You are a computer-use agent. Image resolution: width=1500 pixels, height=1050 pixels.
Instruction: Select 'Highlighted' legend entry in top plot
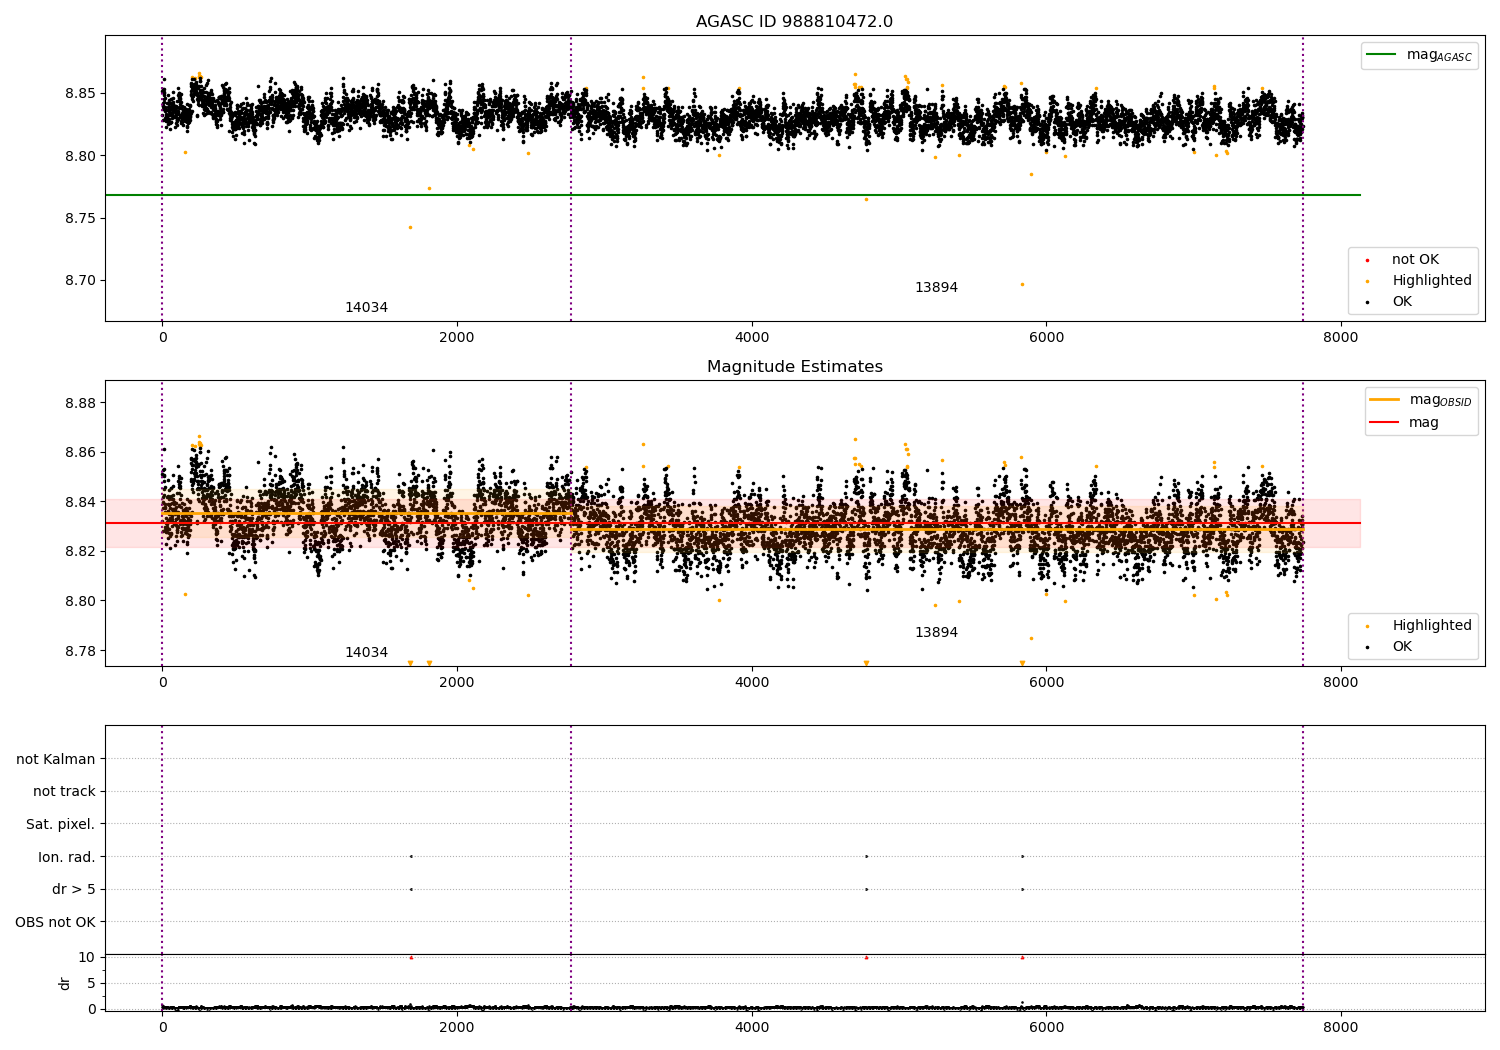pyautogui.click(x=1431, y=281)
